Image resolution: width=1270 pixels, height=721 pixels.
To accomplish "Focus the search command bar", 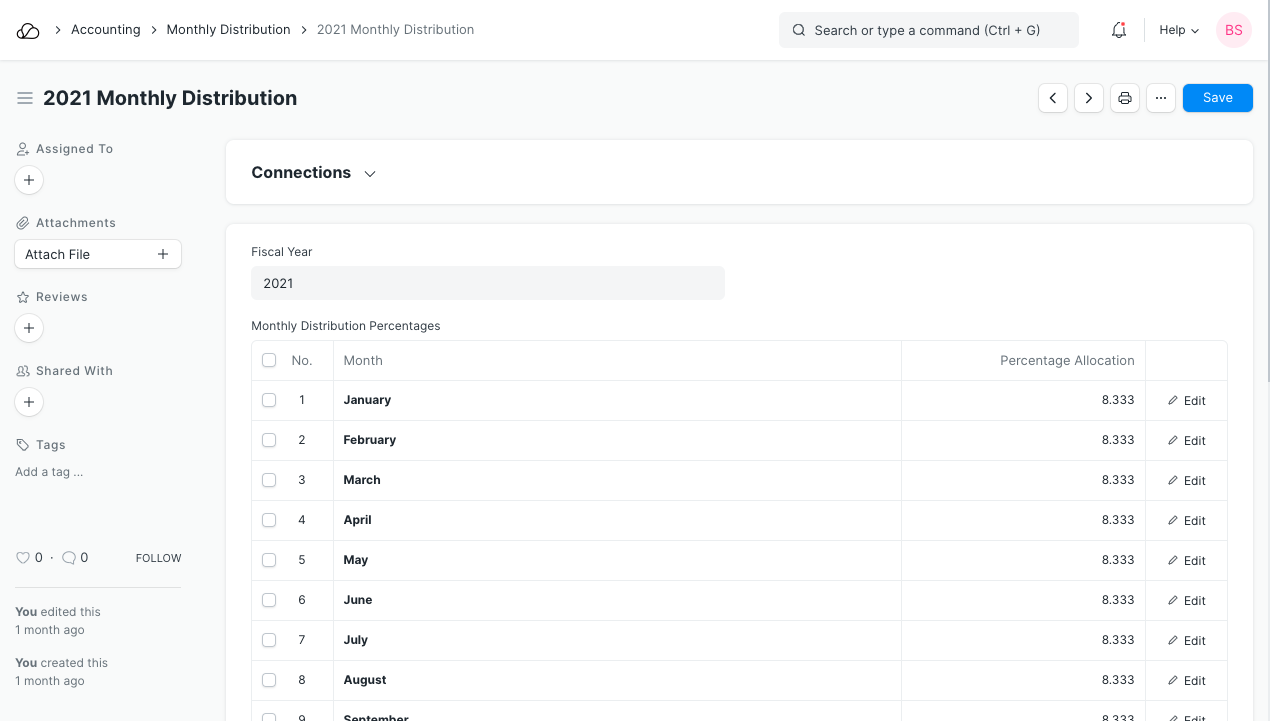I will (x=928, y=30).
